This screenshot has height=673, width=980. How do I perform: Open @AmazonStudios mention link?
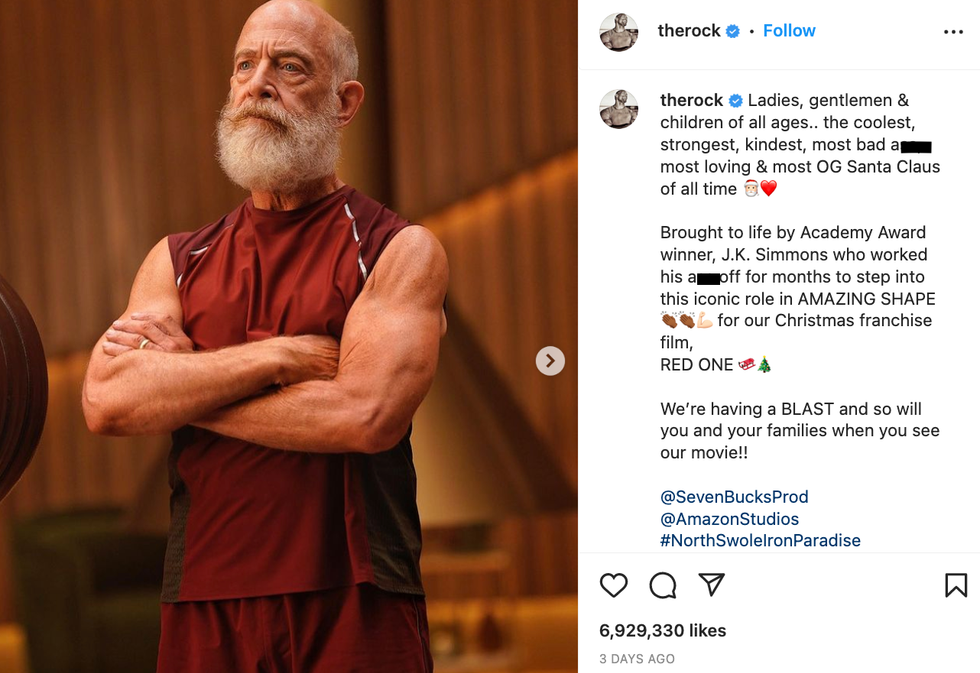[729, 519]
